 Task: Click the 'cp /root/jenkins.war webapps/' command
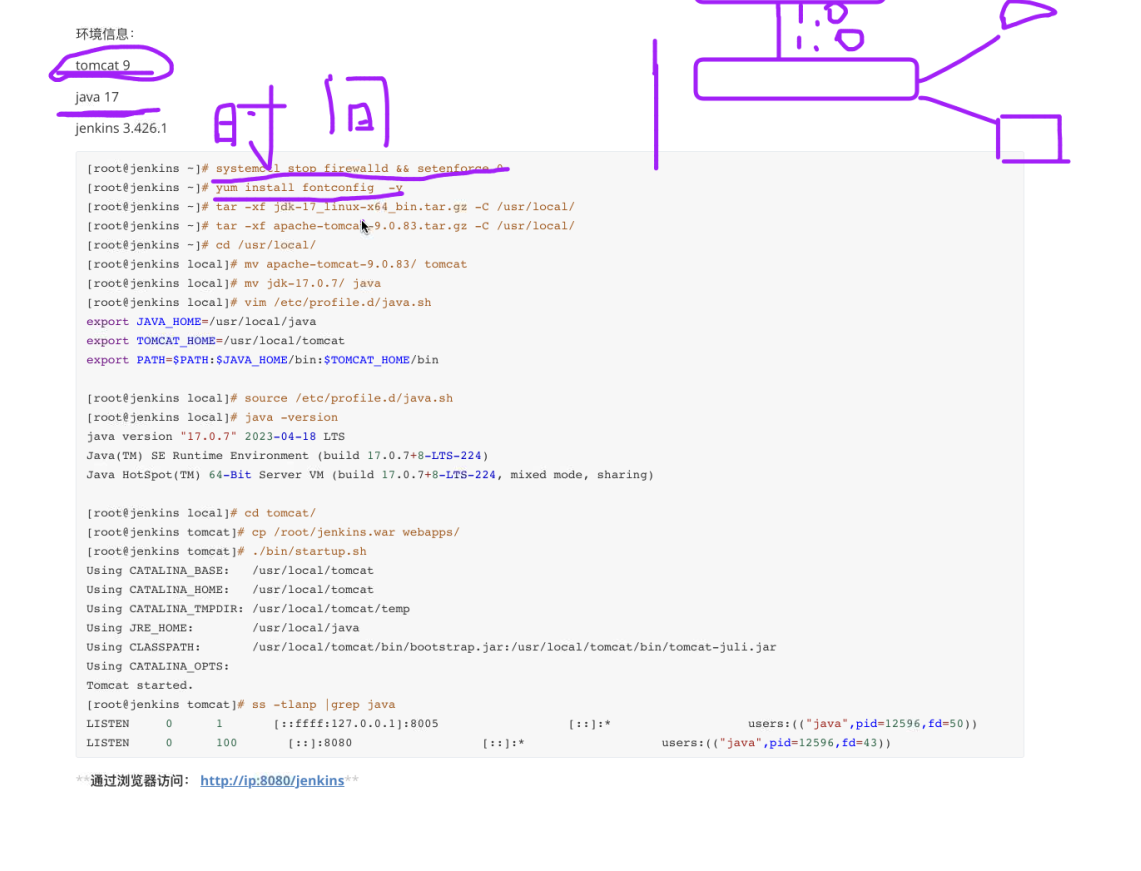pos(356,532)
